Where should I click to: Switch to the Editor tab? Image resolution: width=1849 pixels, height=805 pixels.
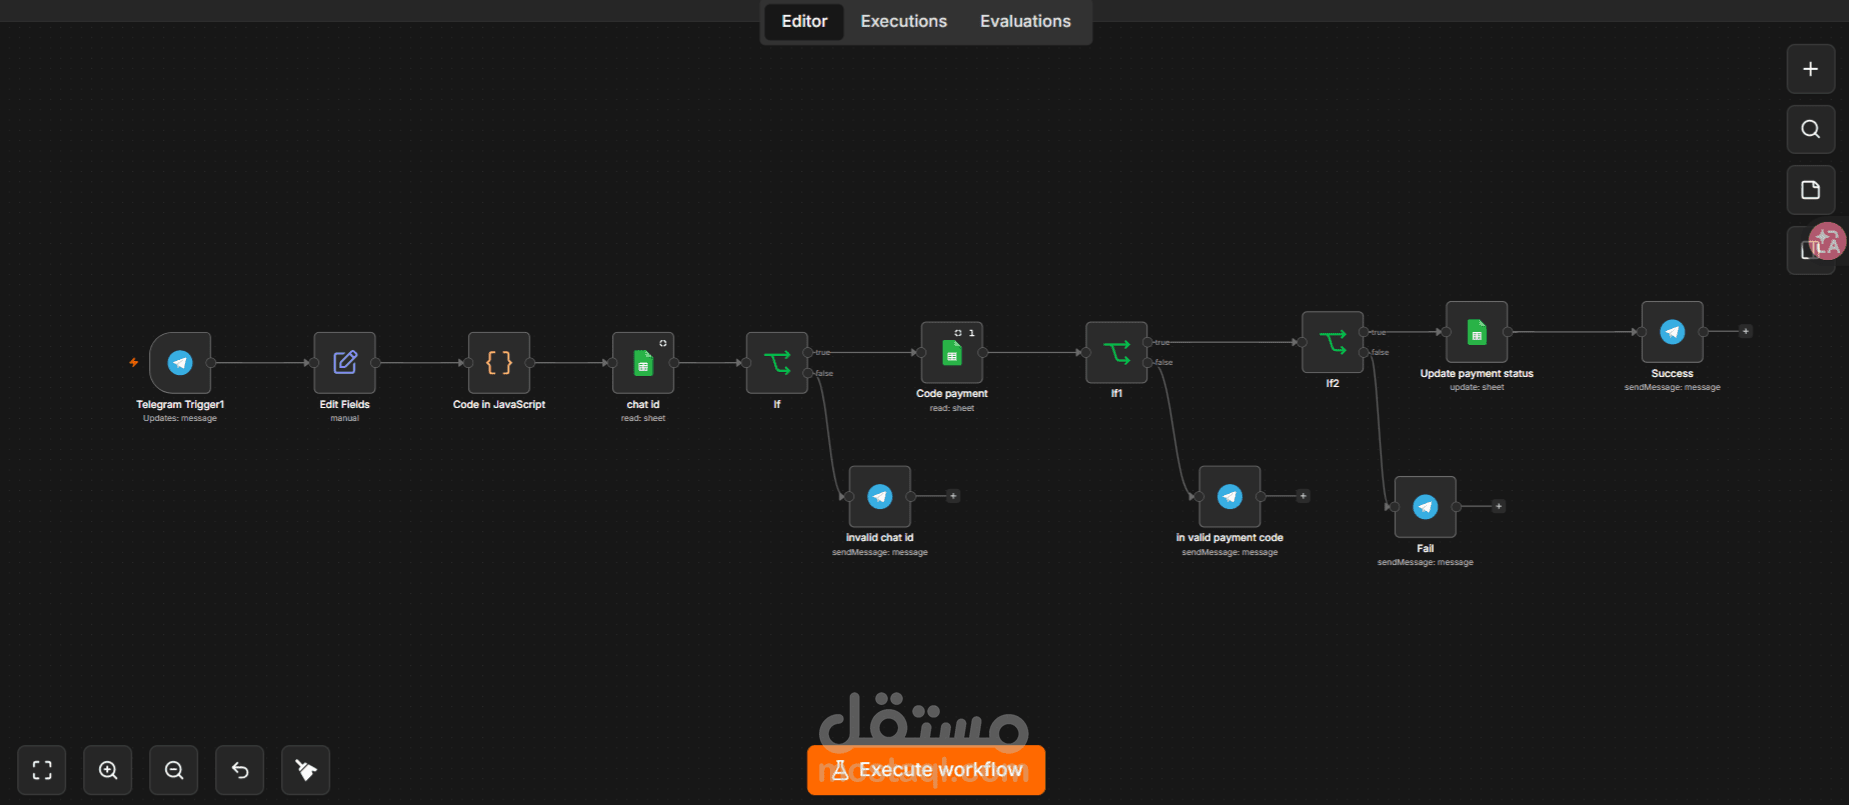(804, 21)
